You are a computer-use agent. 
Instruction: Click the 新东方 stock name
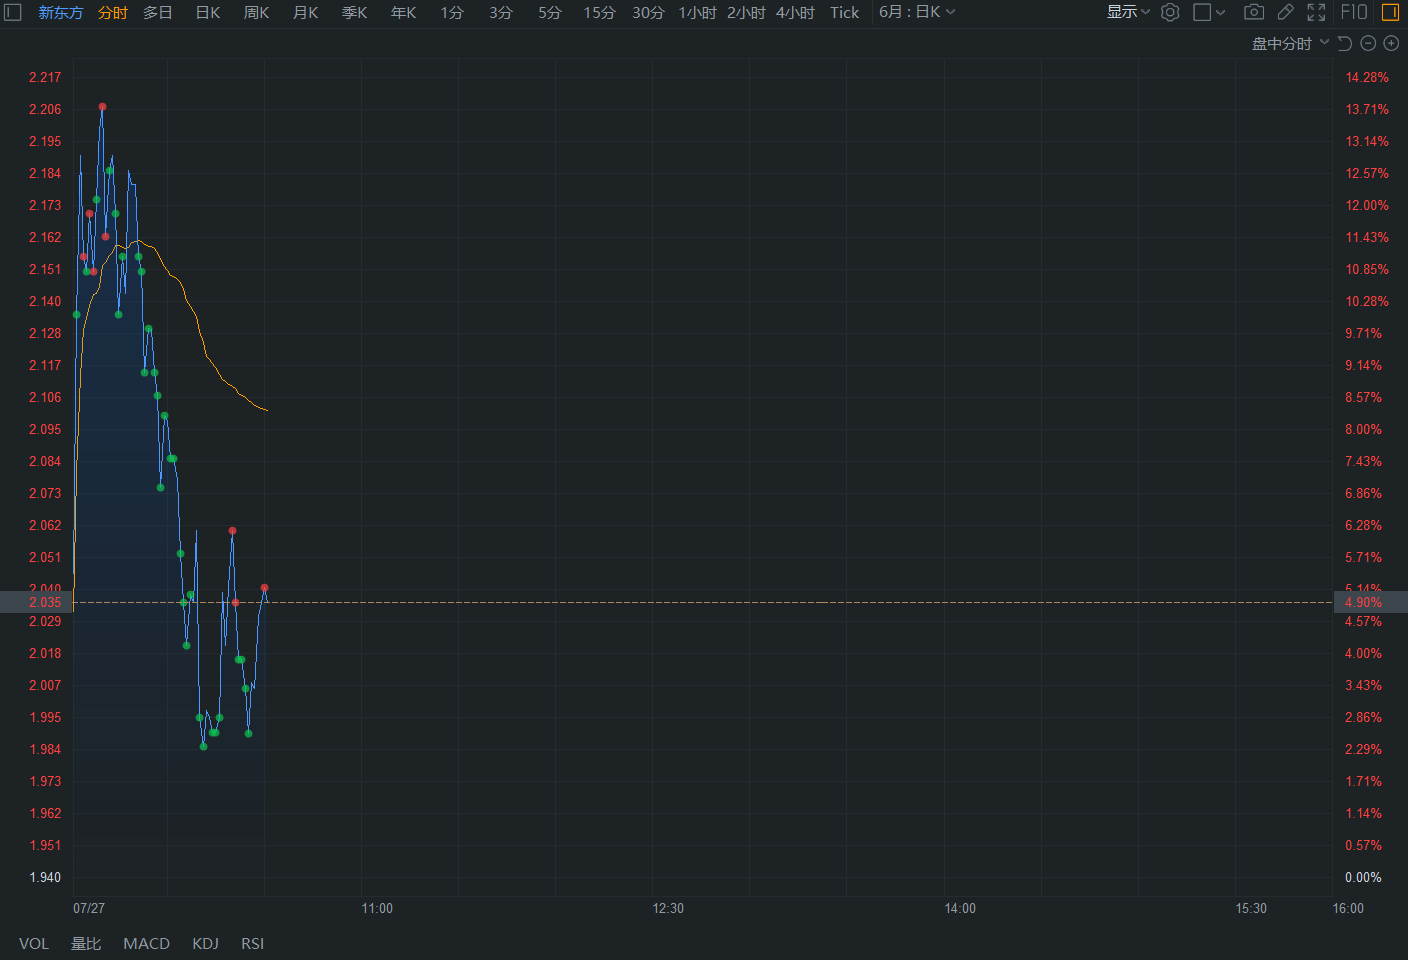(x=61, y=13)
